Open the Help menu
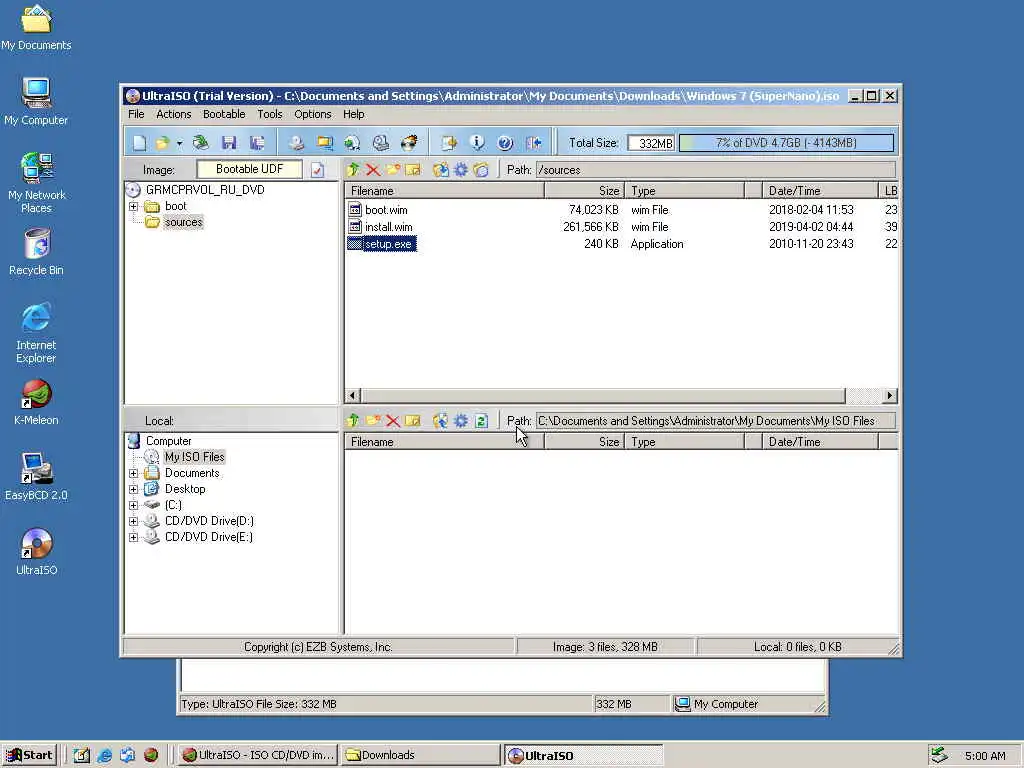The width and height of the screenshot is (1024, 768). pyautogui.click(x=353, y=114)
